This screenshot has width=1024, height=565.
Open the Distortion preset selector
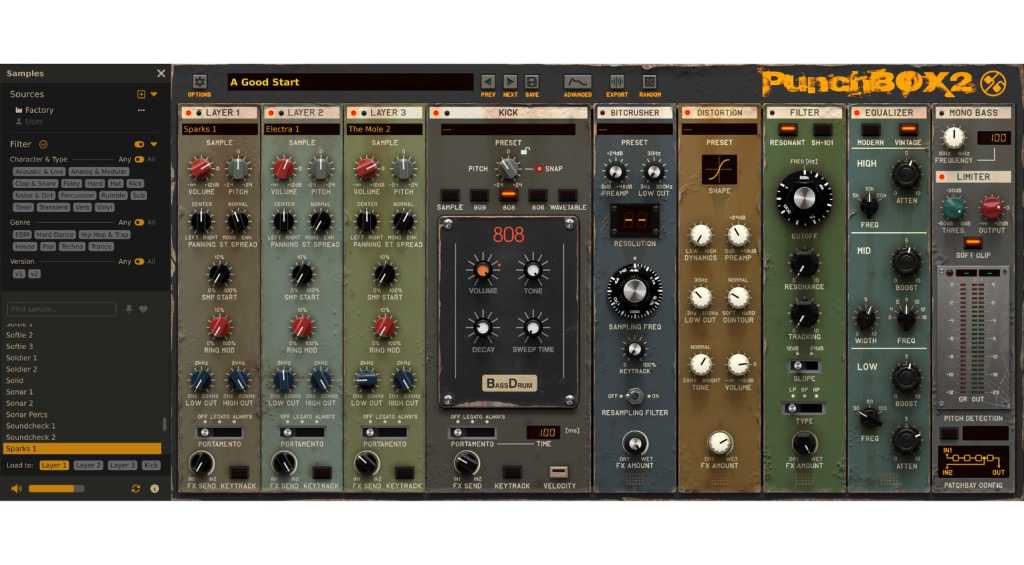(719, 129)
